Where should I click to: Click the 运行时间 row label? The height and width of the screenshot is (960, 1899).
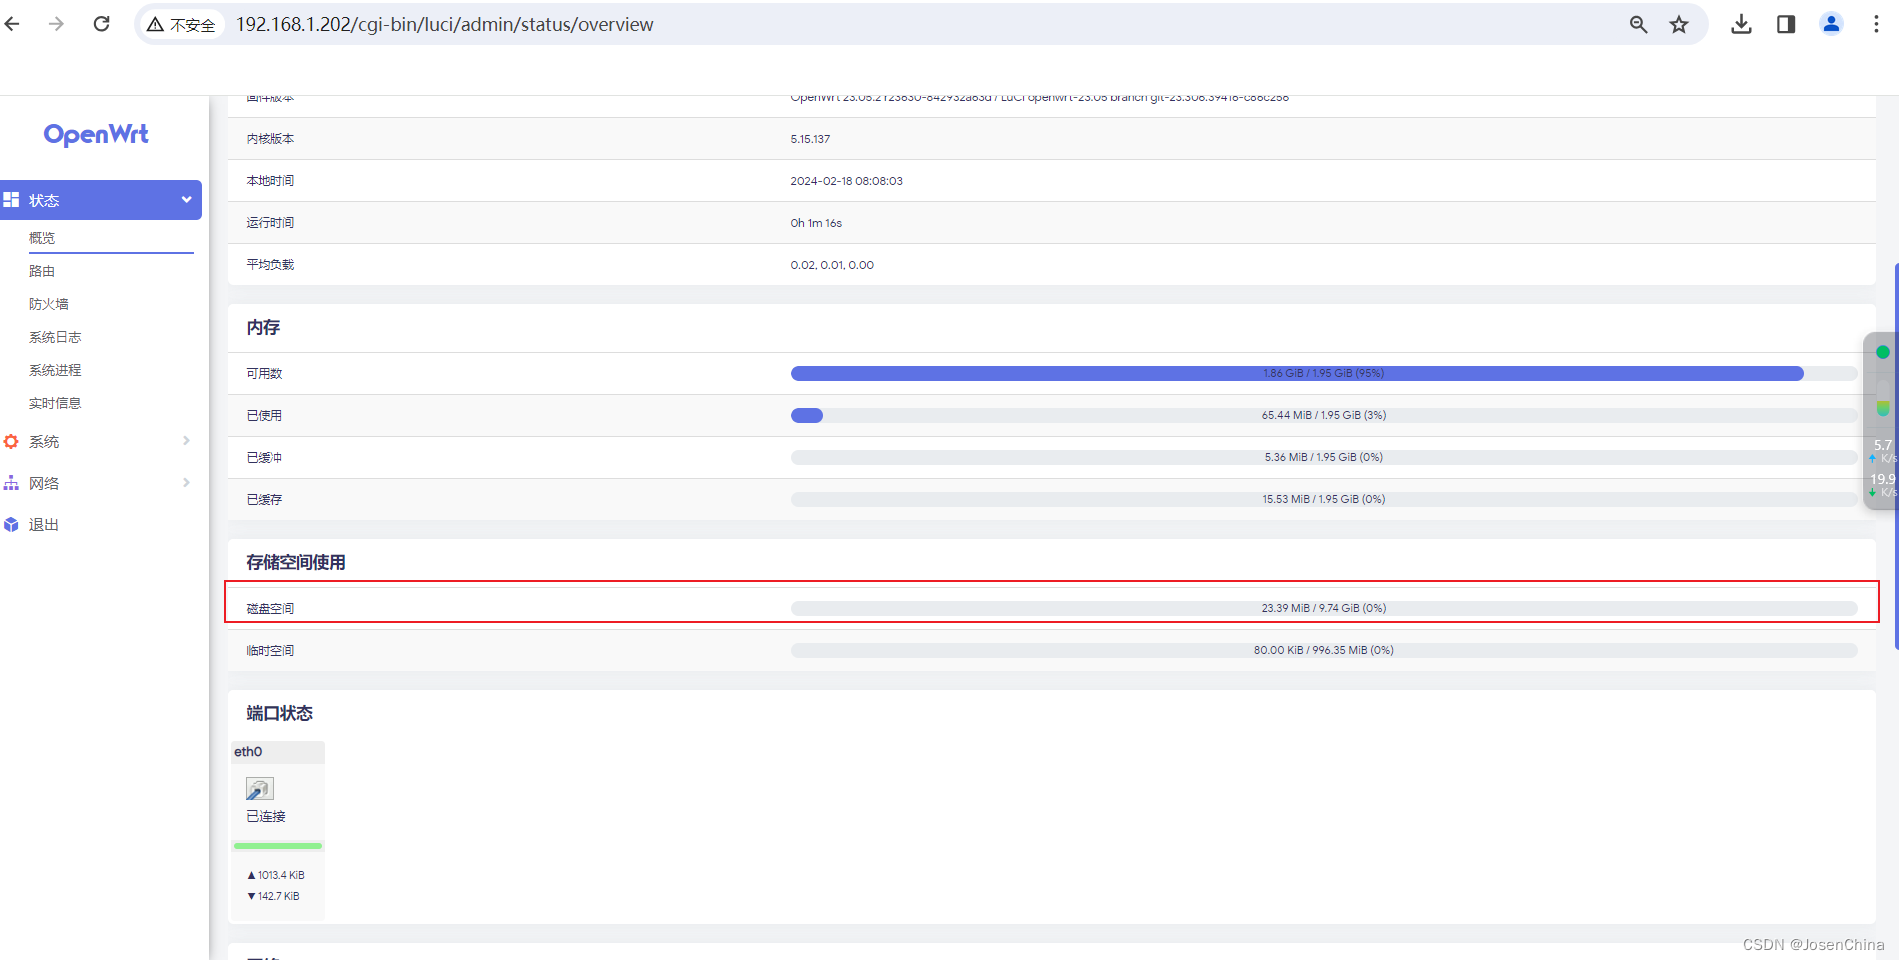click(x=270, y=223)
